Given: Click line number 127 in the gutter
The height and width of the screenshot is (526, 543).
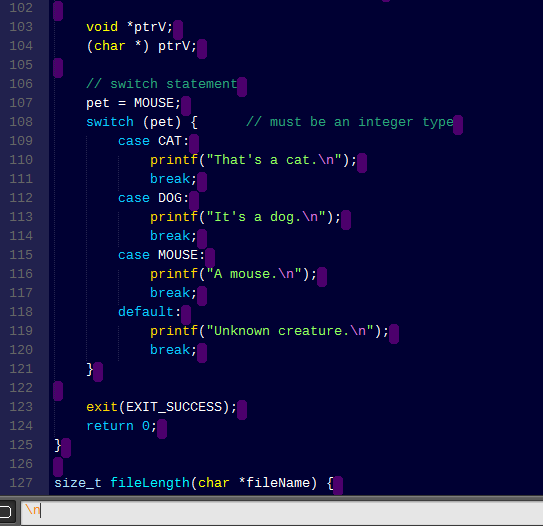Looking at the screenshot, I should coord(21,482).
